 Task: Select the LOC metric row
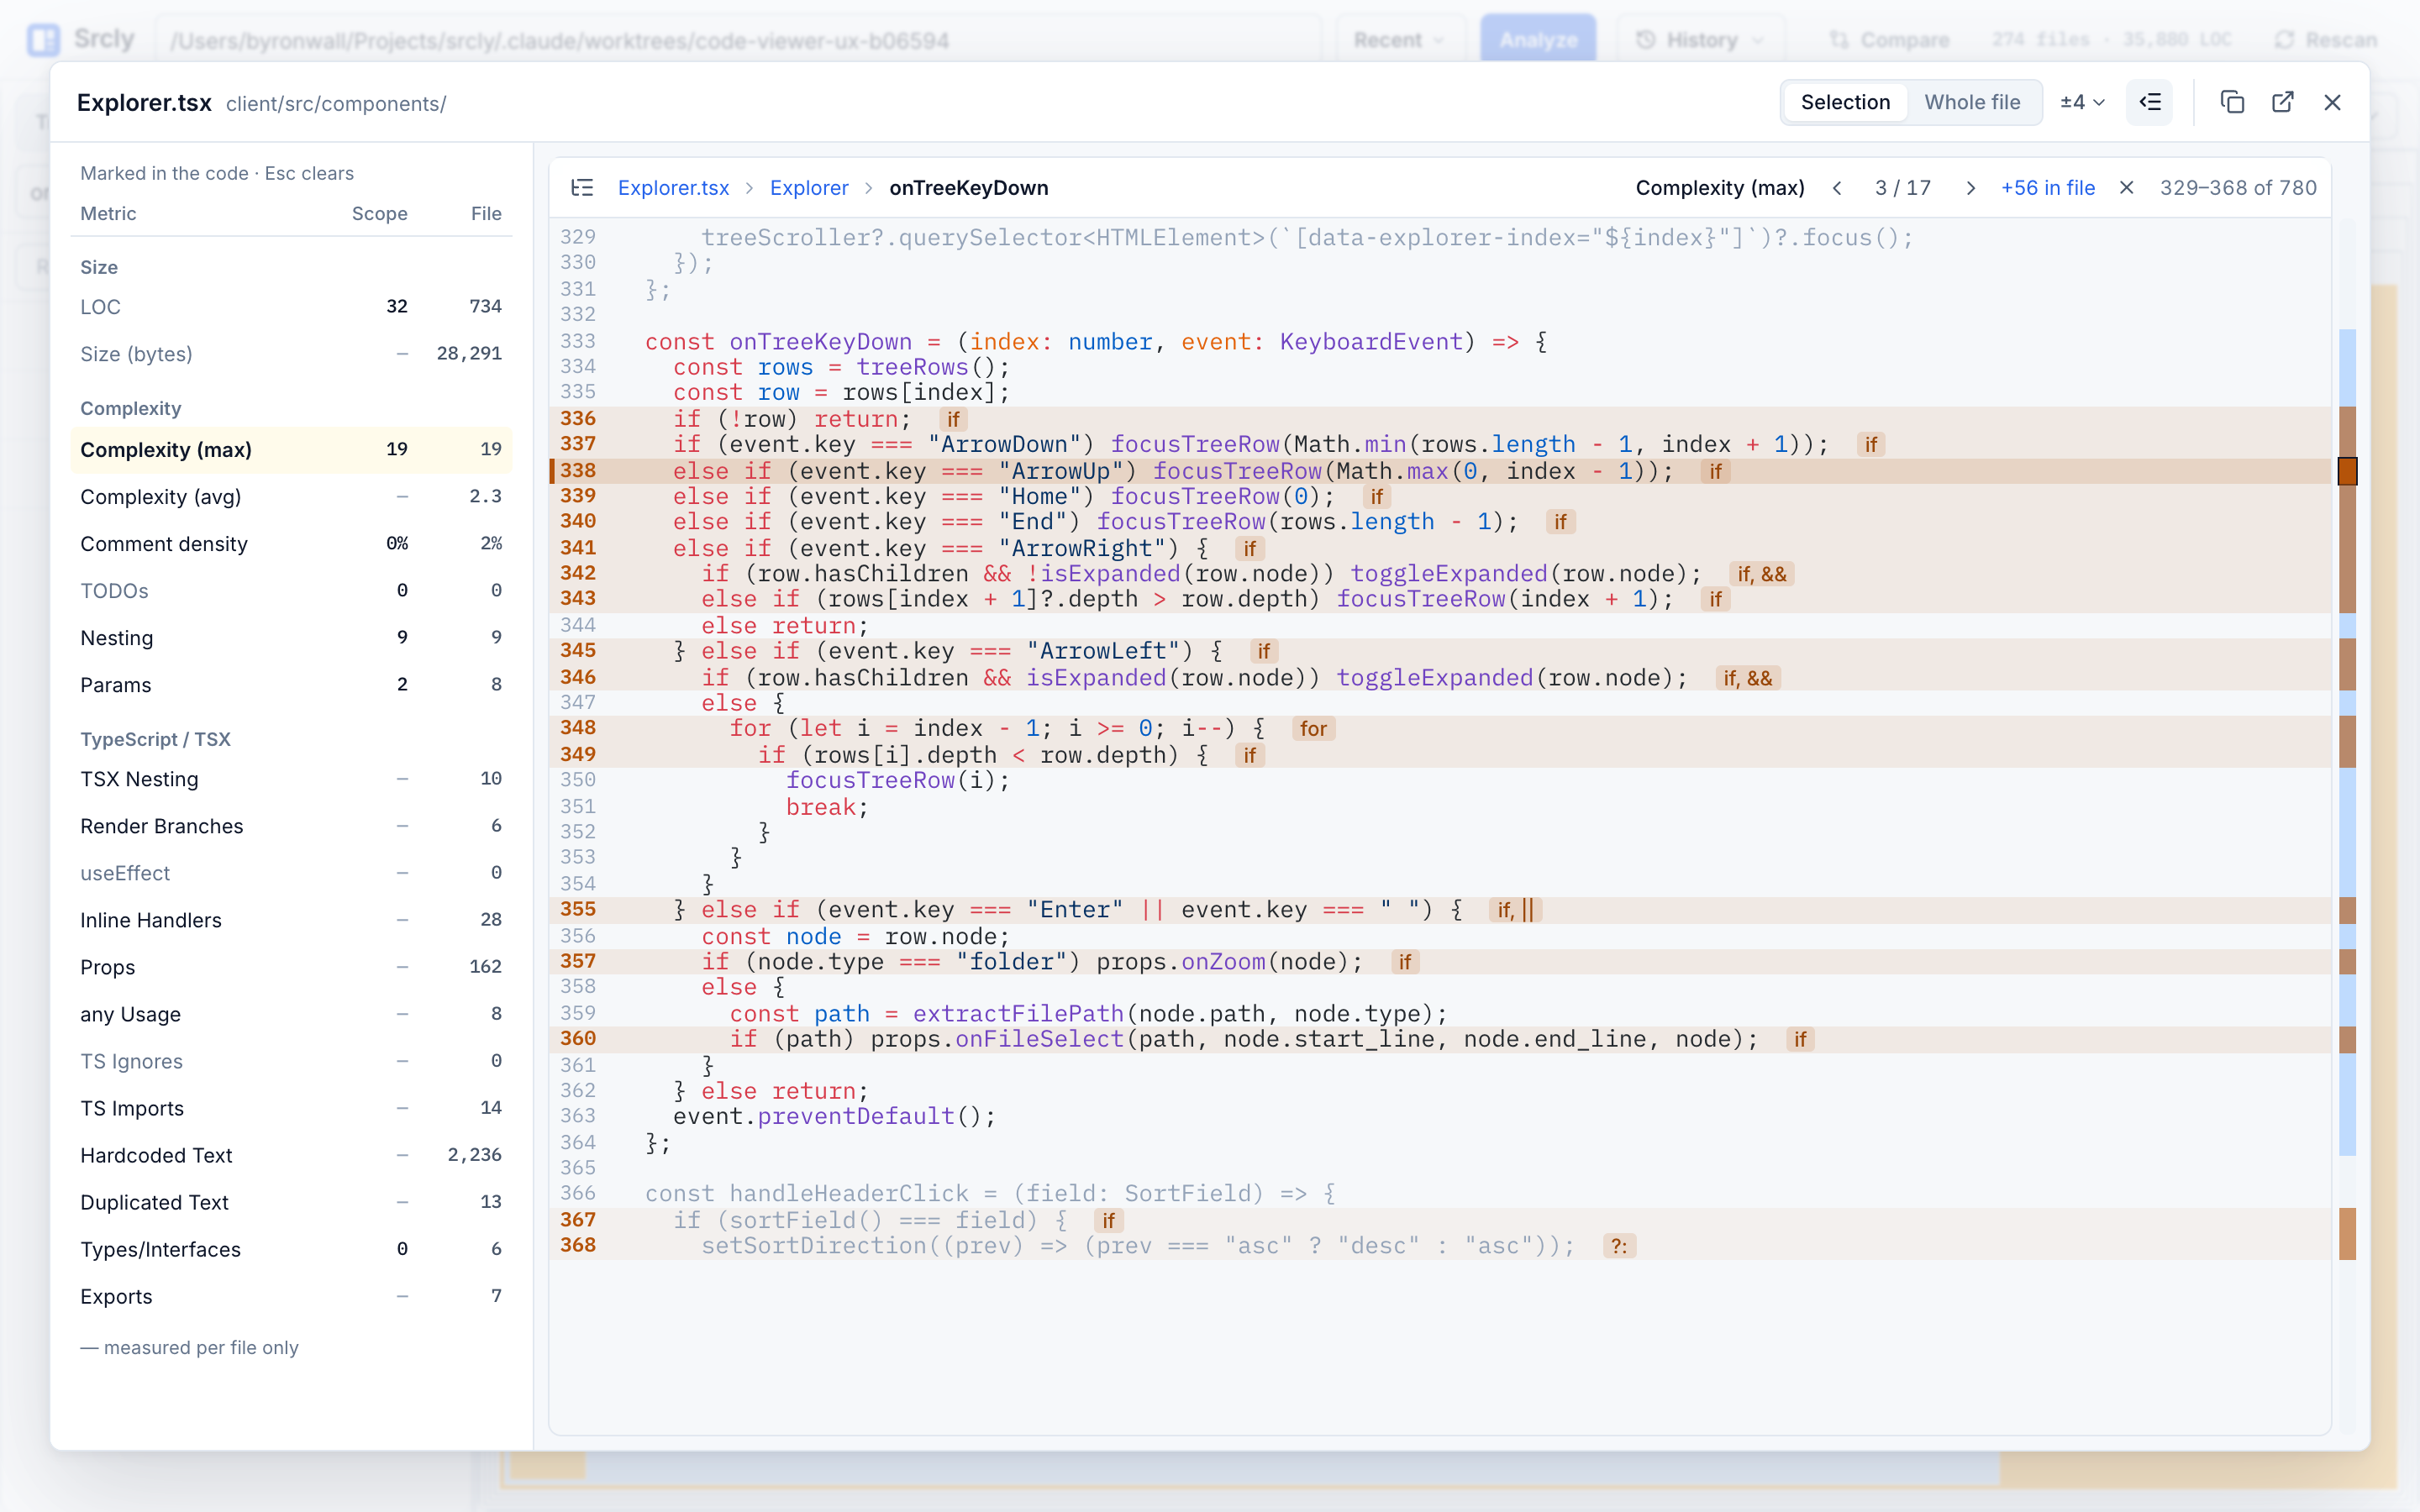click(x=291, y=307)
